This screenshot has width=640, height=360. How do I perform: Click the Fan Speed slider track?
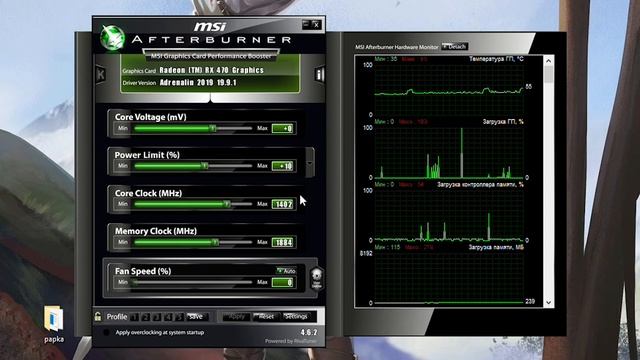[193, 282]
